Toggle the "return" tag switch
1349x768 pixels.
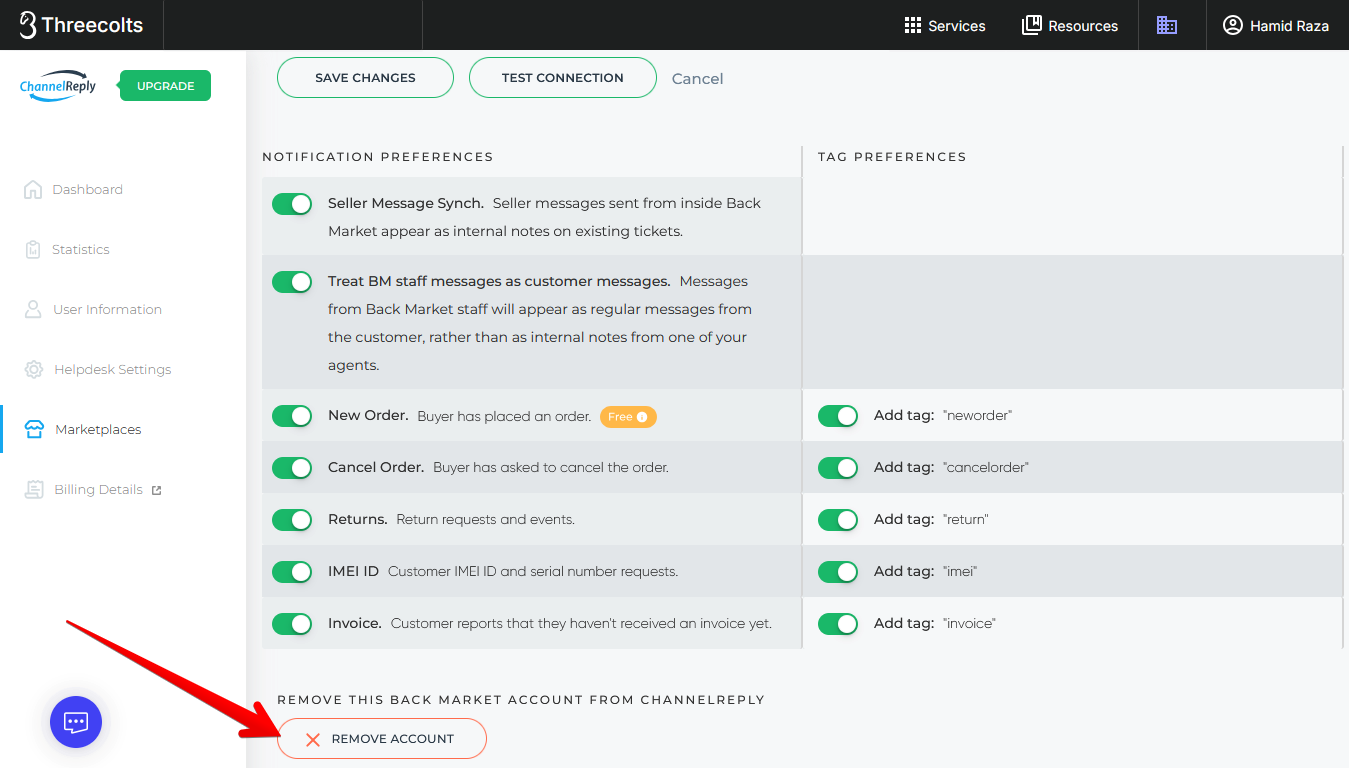pyautogui.click(x=838, y=520)
